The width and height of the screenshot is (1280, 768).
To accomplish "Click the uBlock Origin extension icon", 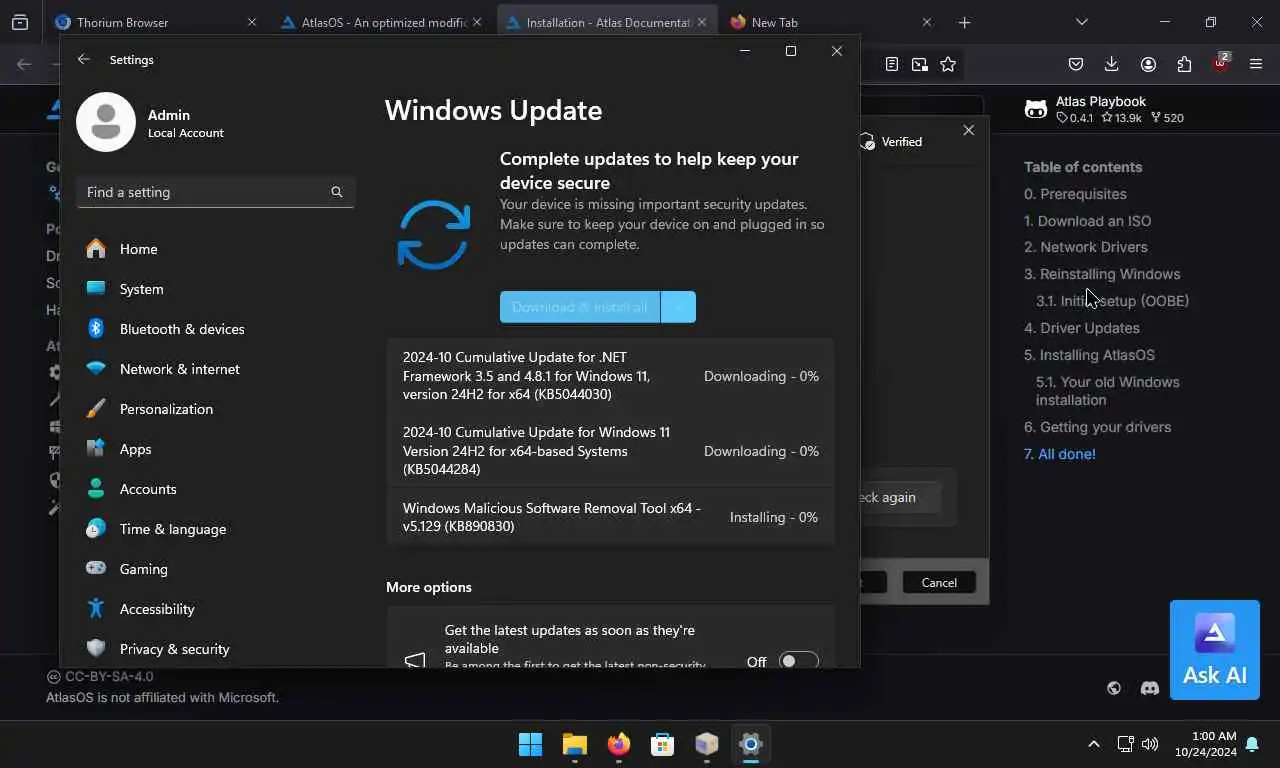I will [x=1220, y=63].
